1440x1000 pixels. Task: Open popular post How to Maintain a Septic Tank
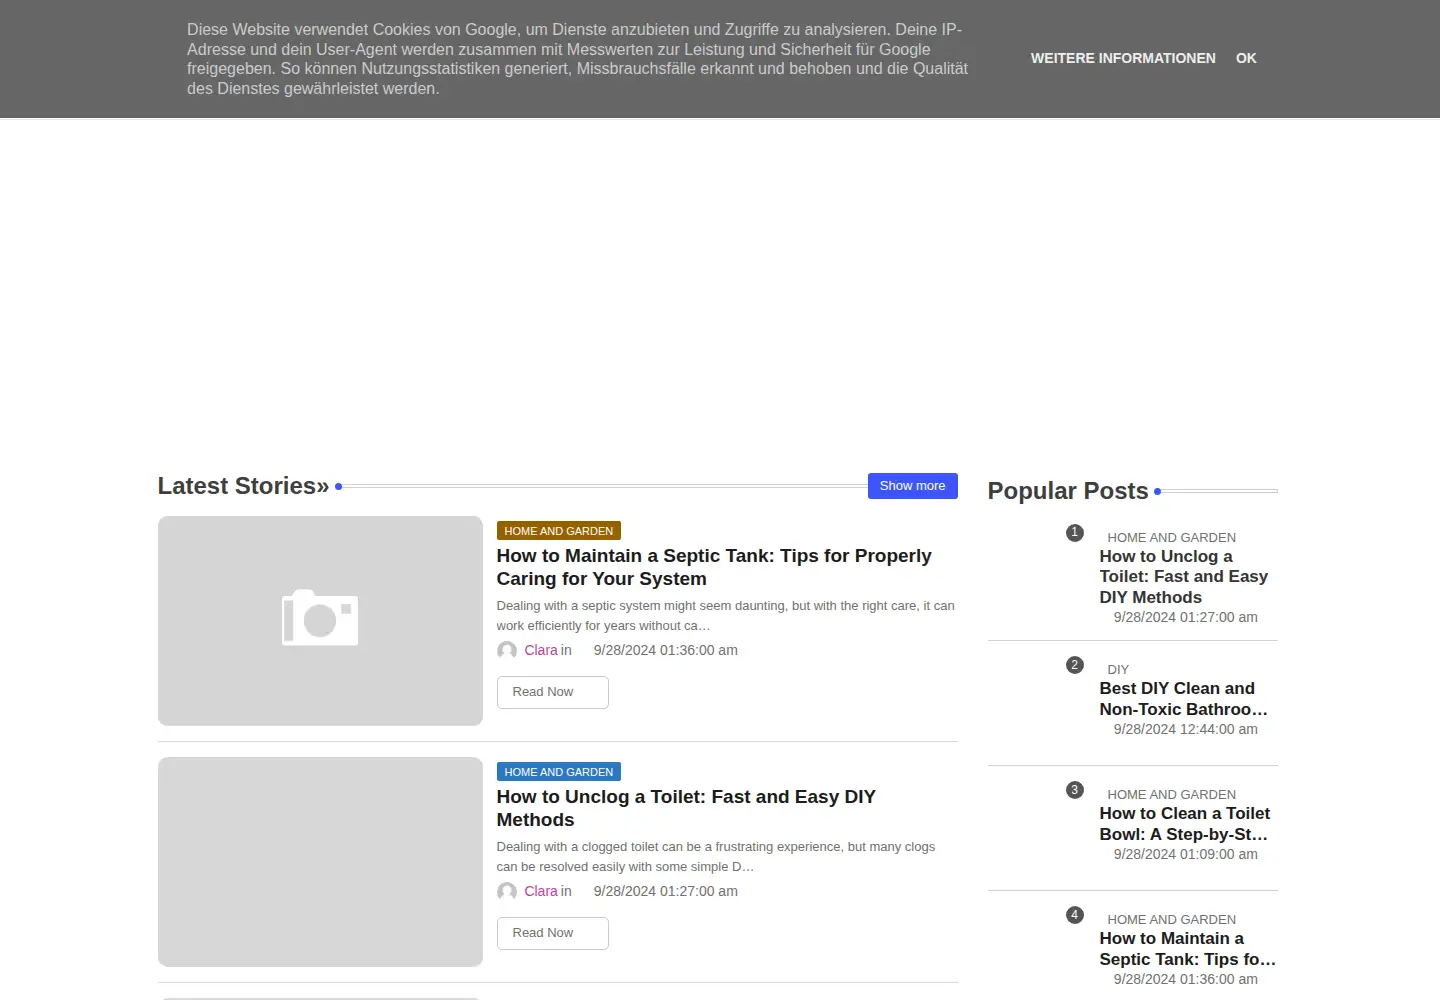1188,949
